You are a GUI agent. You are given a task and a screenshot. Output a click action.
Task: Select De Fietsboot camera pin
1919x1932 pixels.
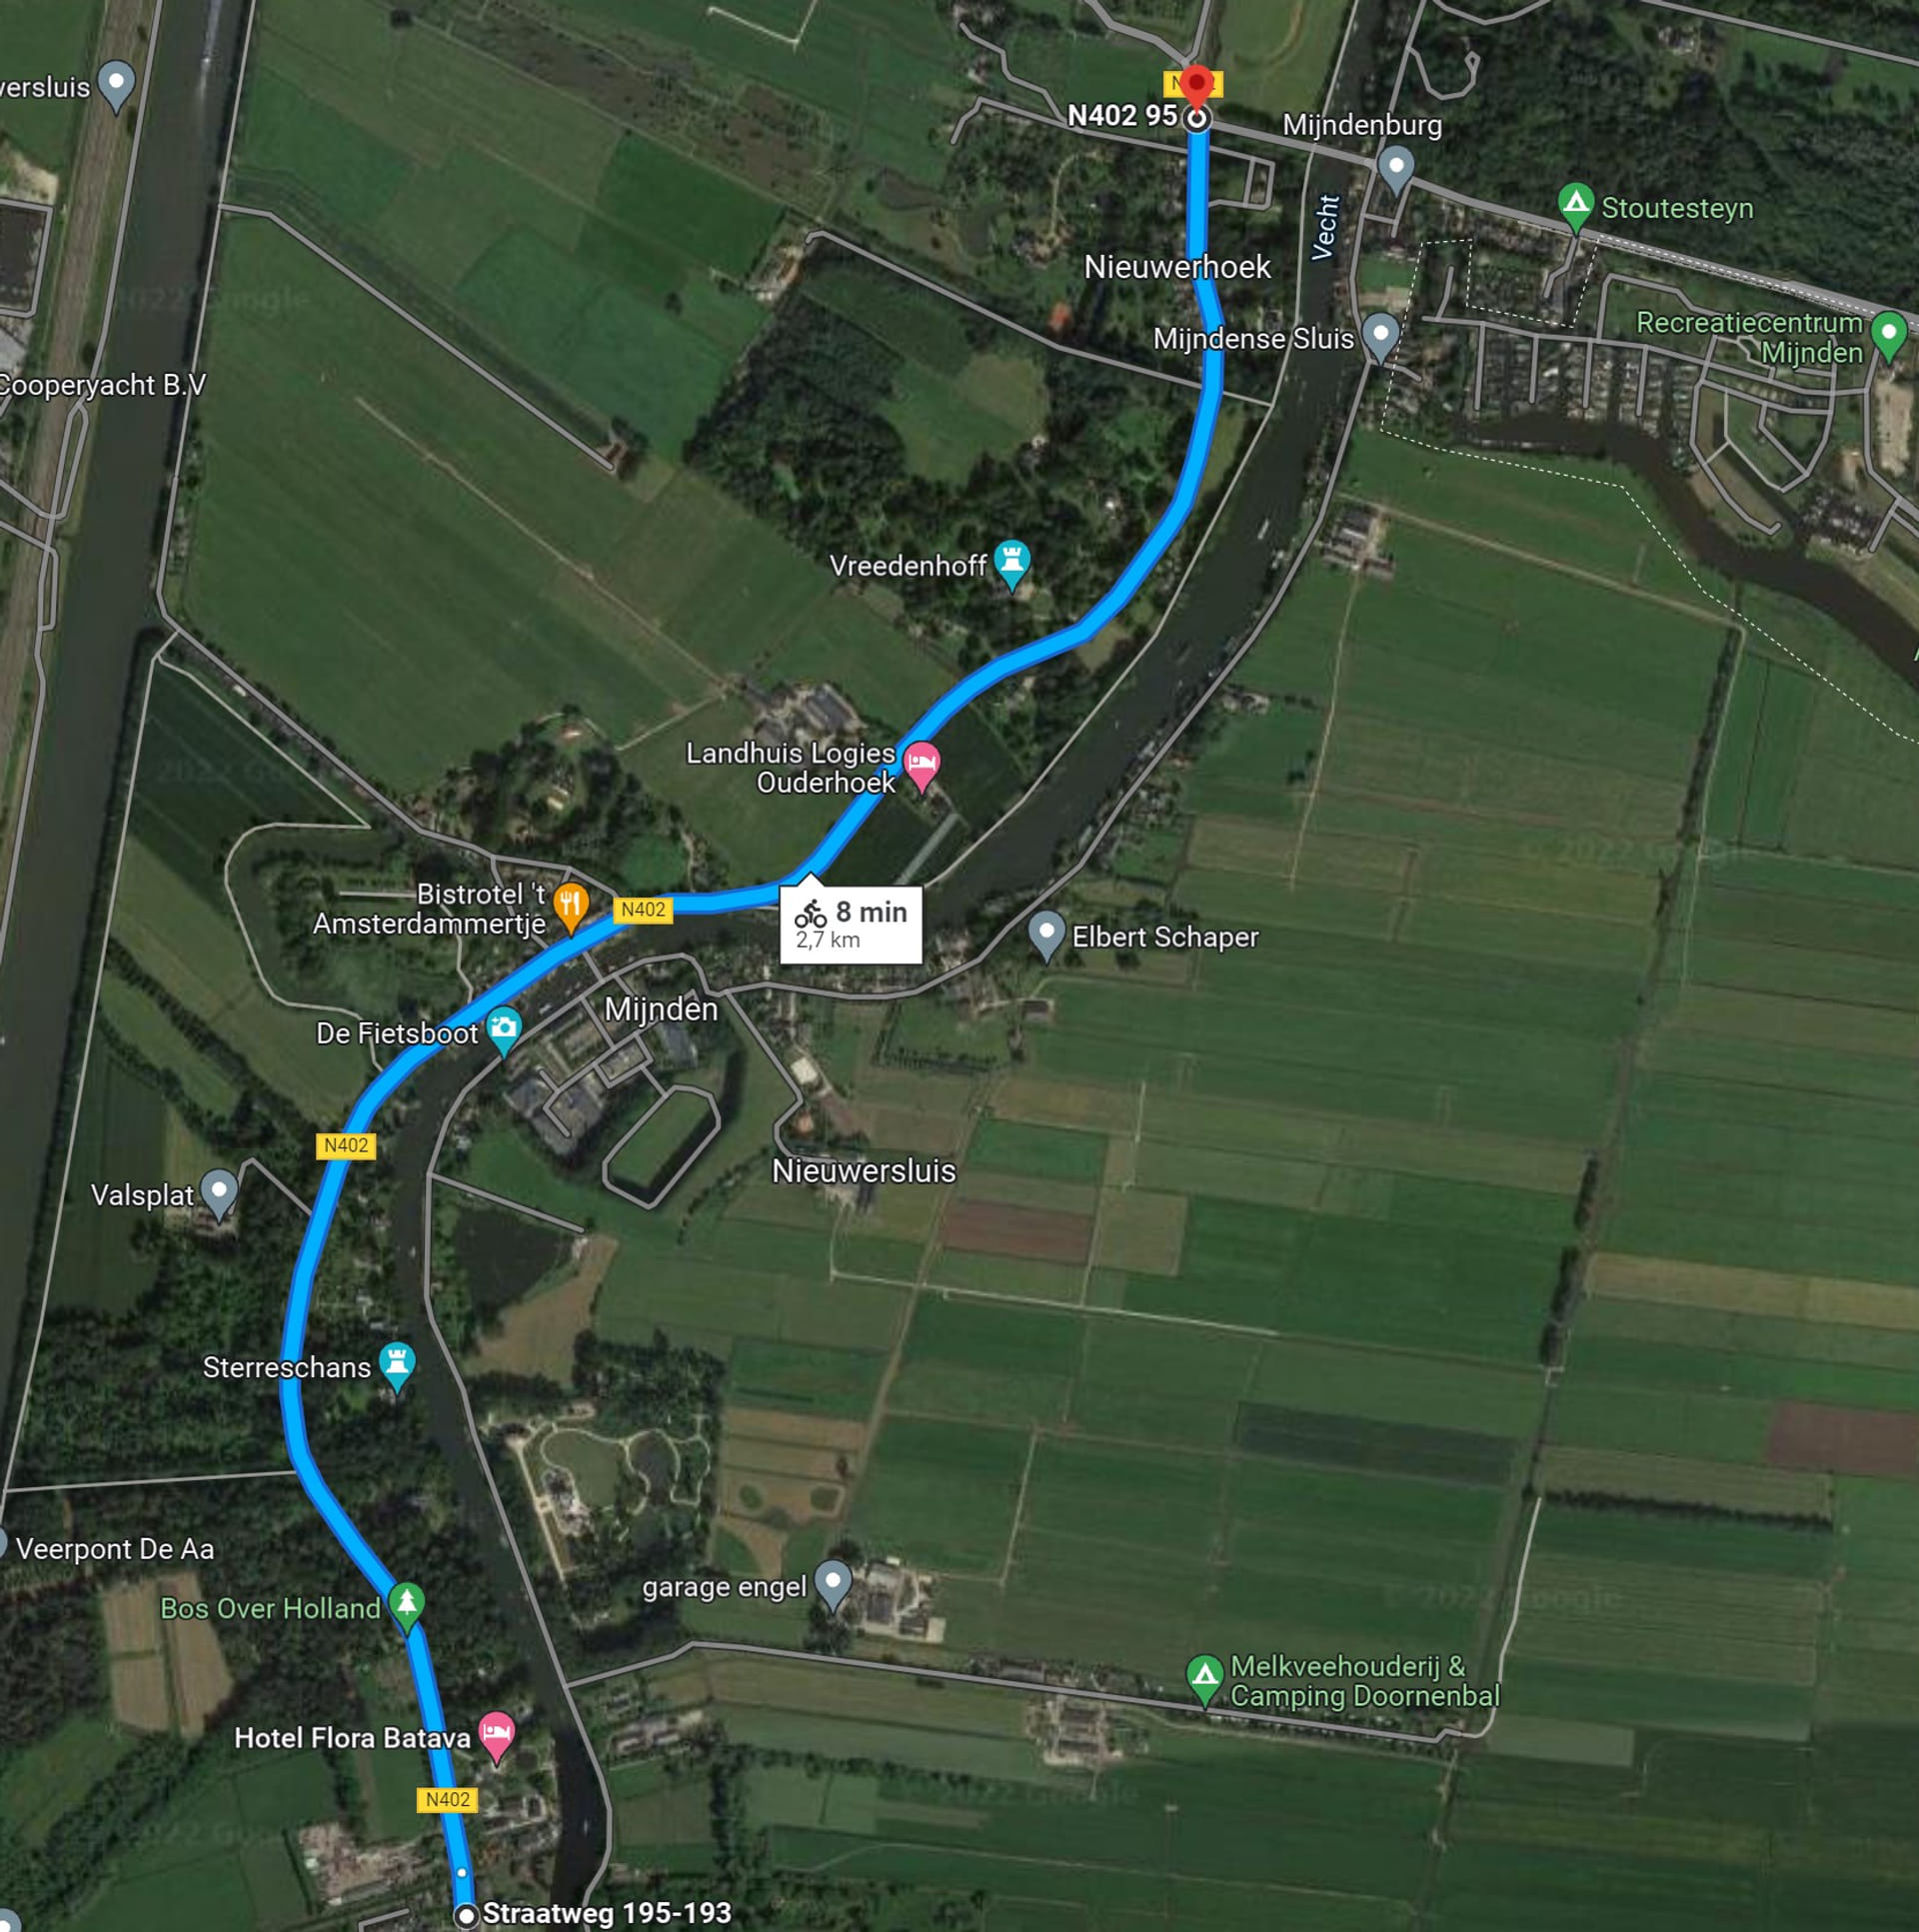pyautogui.click(x=504, y=1031)
